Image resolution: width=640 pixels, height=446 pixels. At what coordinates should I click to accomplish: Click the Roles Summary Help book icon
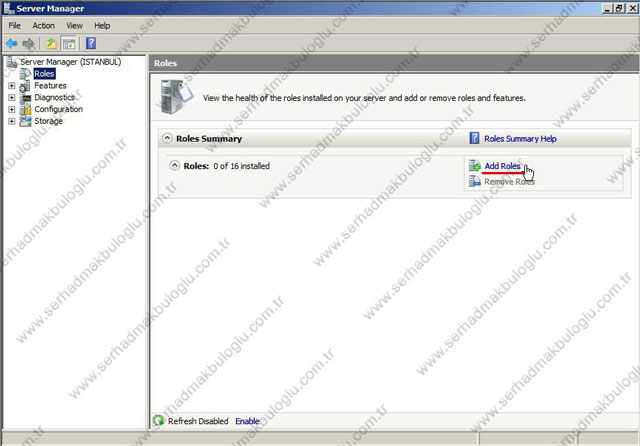point(474,138)
